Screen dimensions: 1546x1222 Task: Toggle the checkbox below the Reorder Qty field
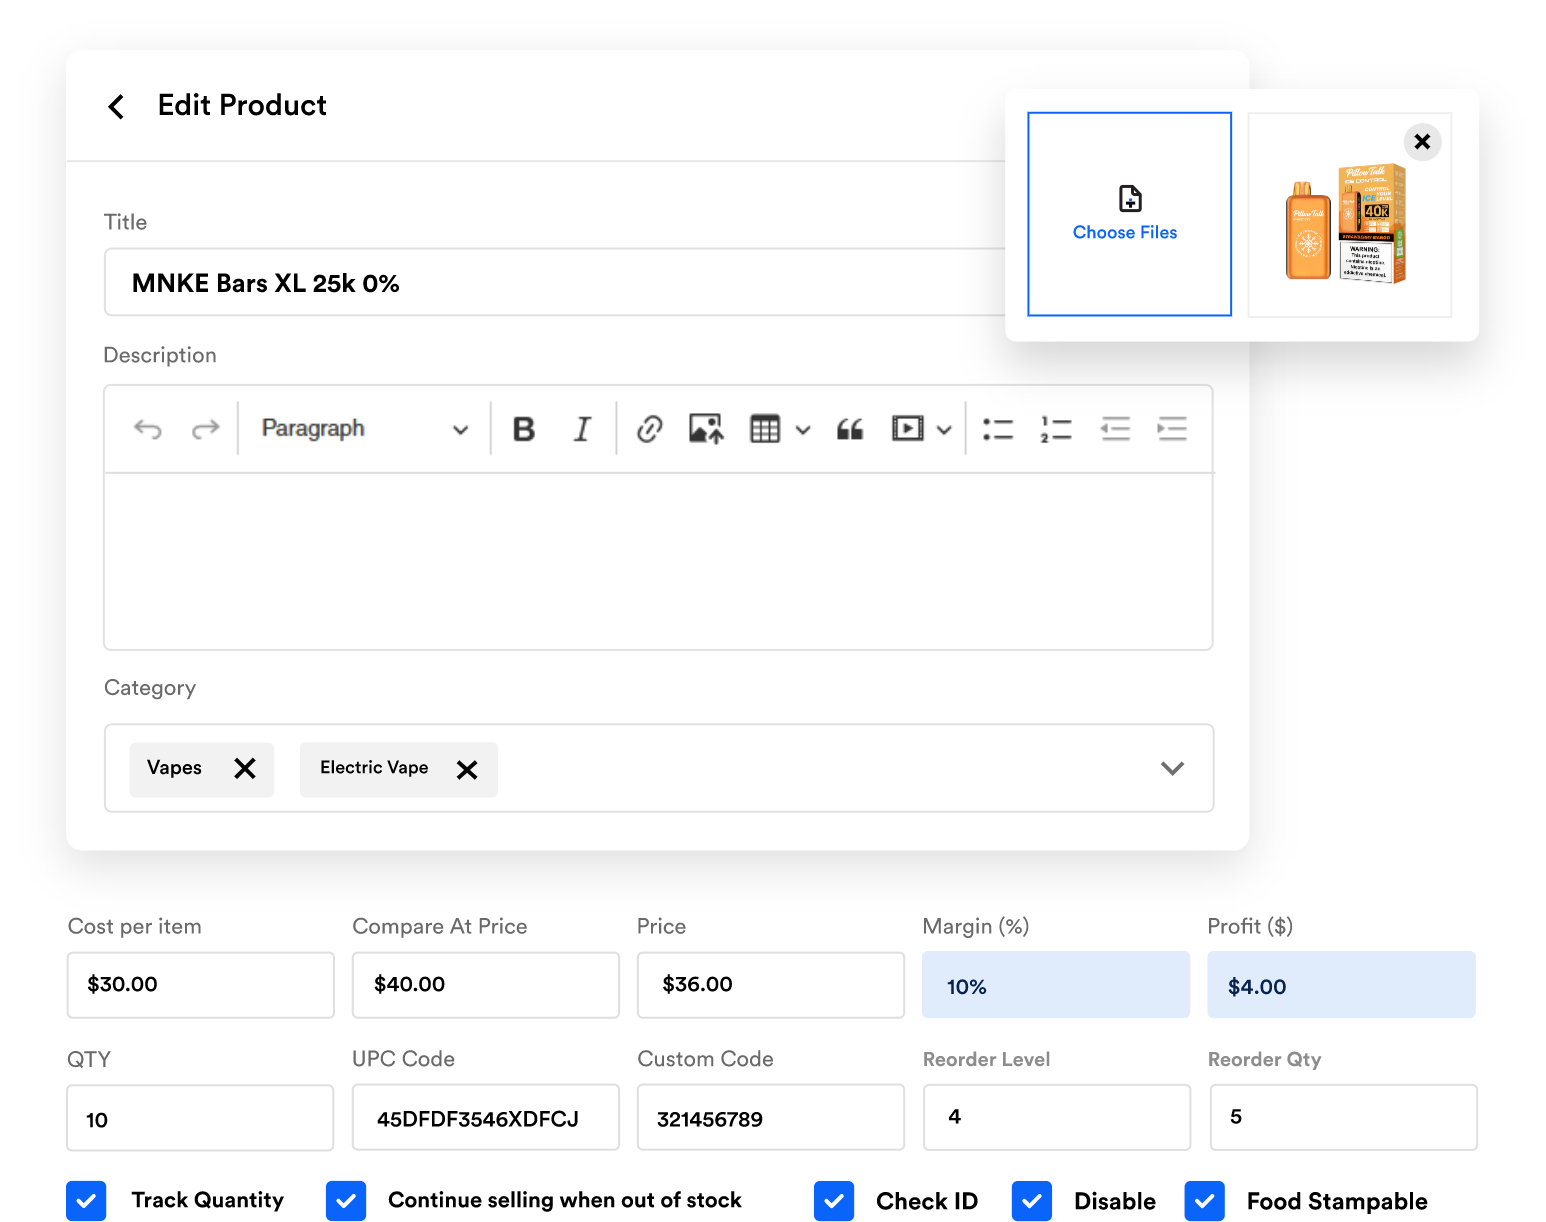(x=1204, y=1200)
